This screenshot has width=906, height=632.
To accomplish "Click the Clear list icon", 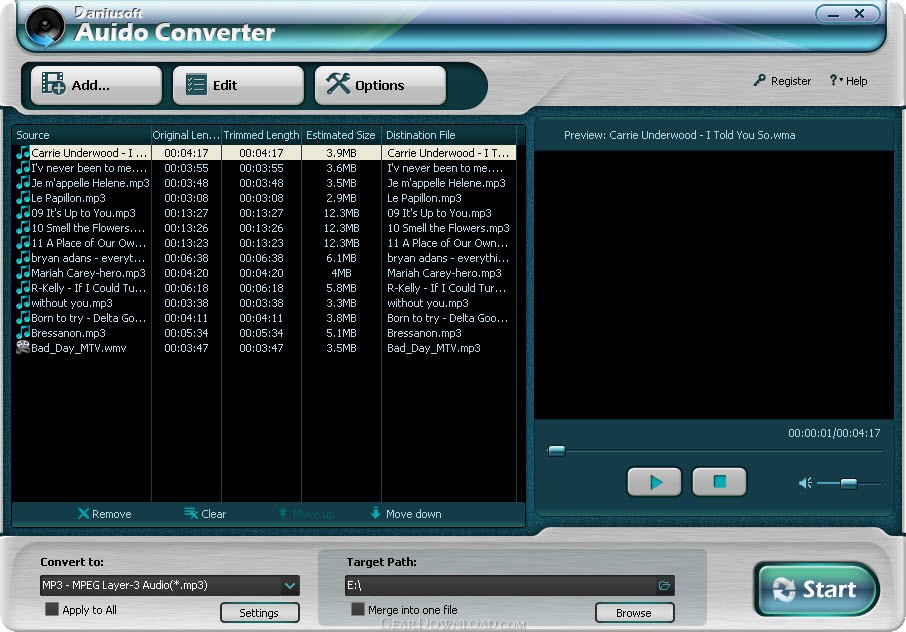I will 191,513.
